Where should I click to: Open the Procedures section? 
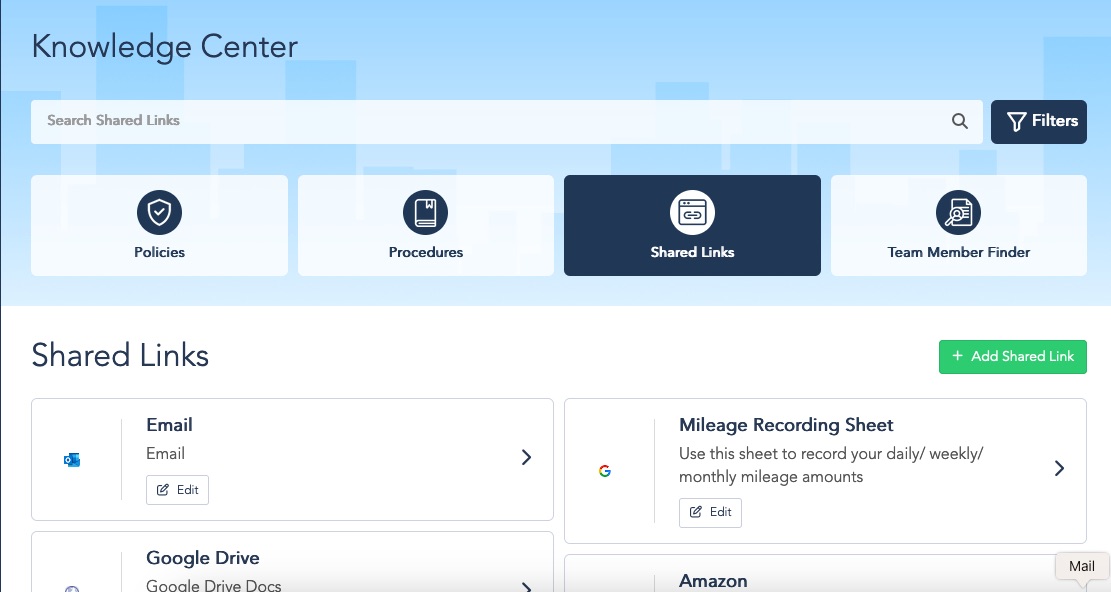(426, 225)
